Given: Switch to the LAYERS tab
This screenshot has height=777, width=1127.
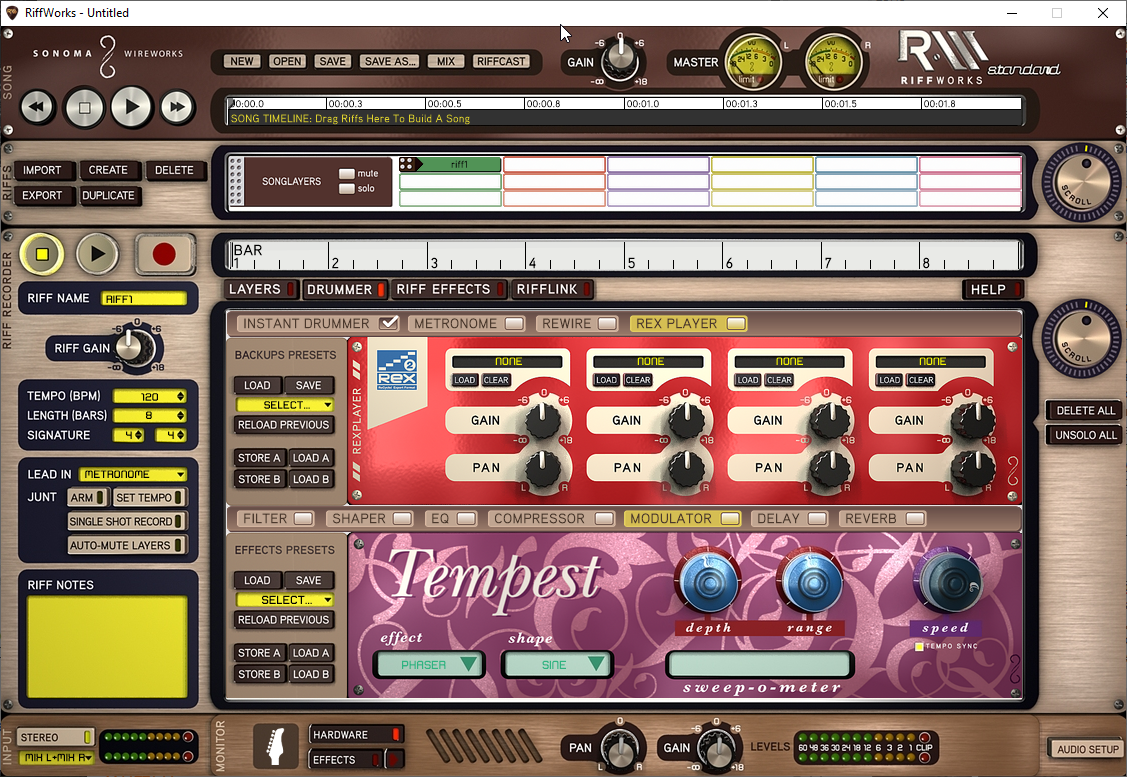Looking at the screenshot, I should coord(261,289).
